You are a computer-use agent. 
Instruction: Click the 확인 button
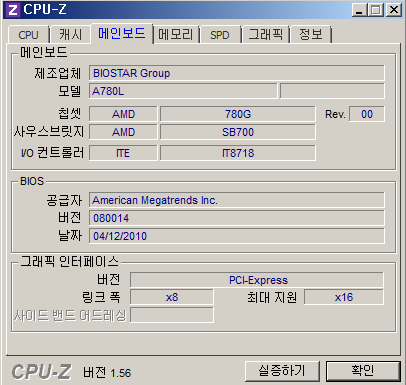point(363,371)
